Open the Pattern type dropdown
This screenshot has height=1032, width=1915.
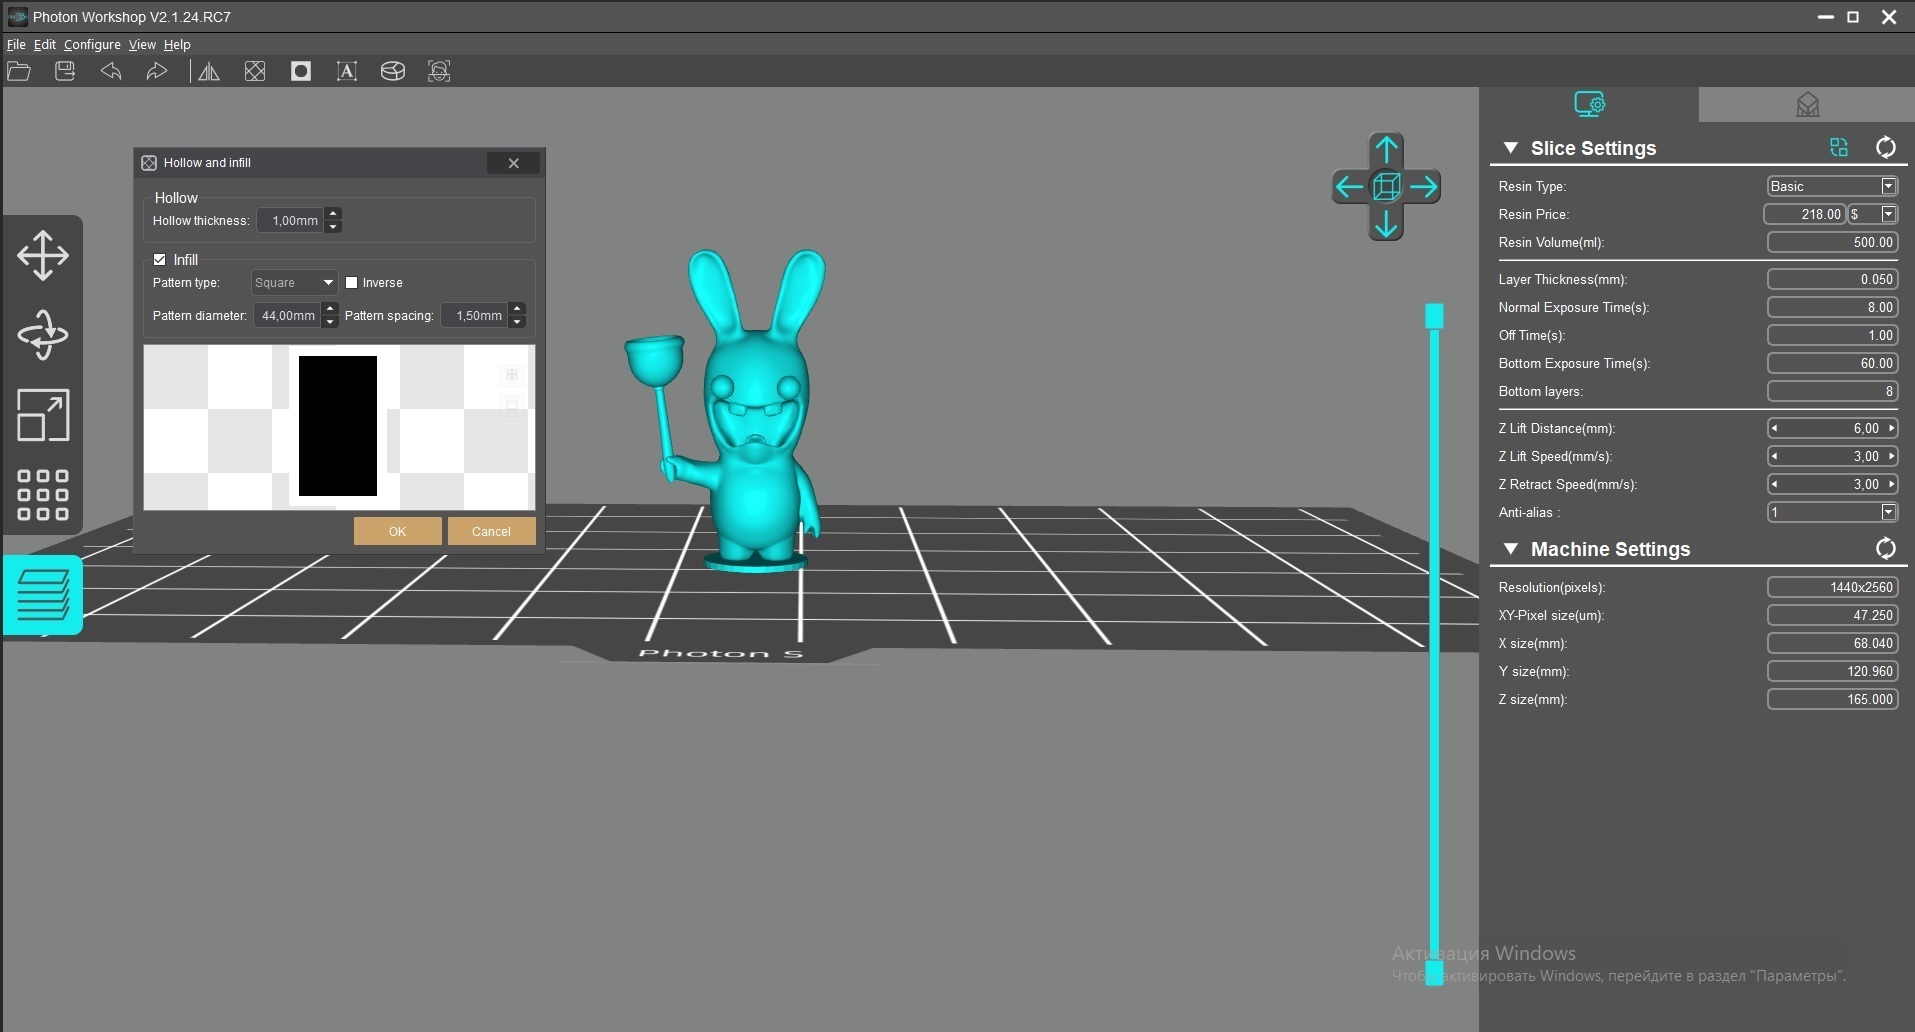coord(294,282)
